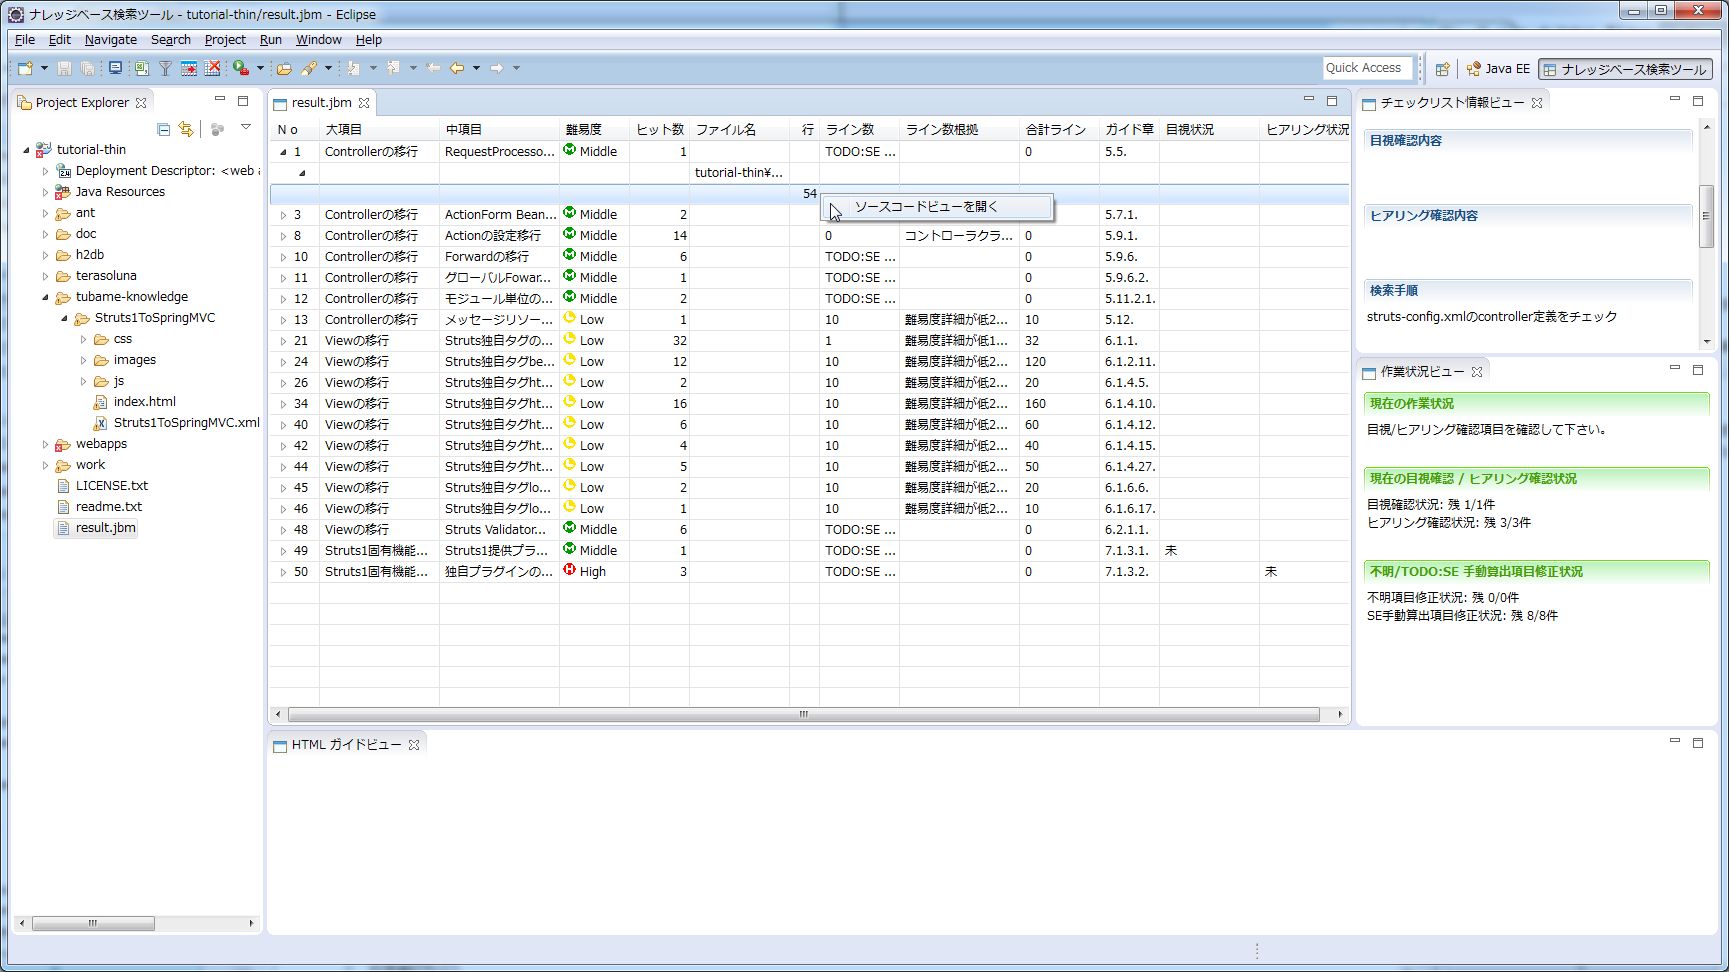The width and height of the screenshot is (1729, 972).
Task: Expand the images folder
Action: (x=83, y=360)
